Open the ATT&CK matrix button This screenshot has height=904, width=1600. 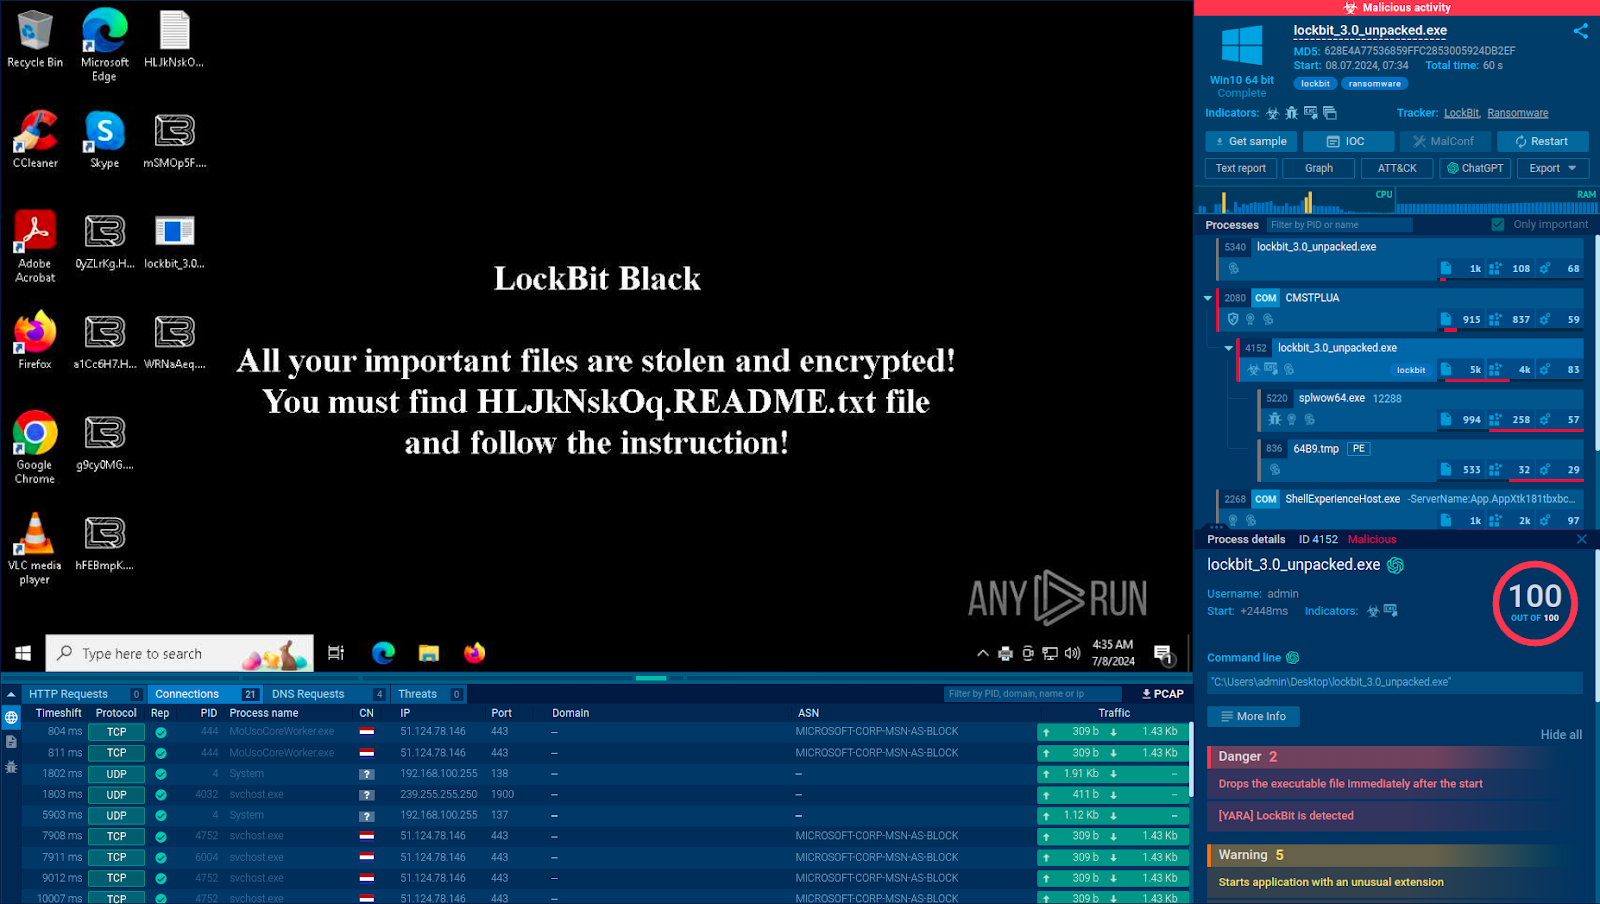coord(1396,168)
